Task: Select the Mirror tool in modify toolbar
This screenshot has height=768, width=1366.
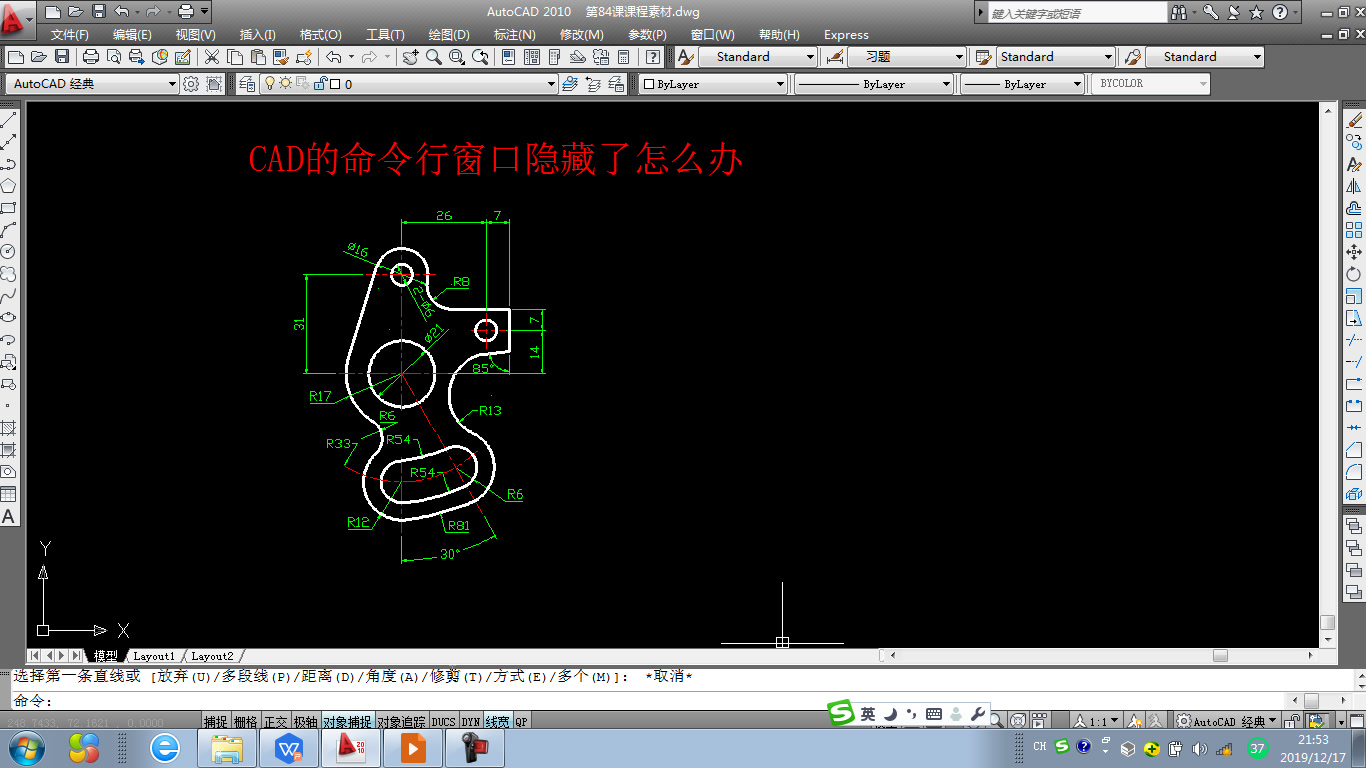Action: [1355, 186]
